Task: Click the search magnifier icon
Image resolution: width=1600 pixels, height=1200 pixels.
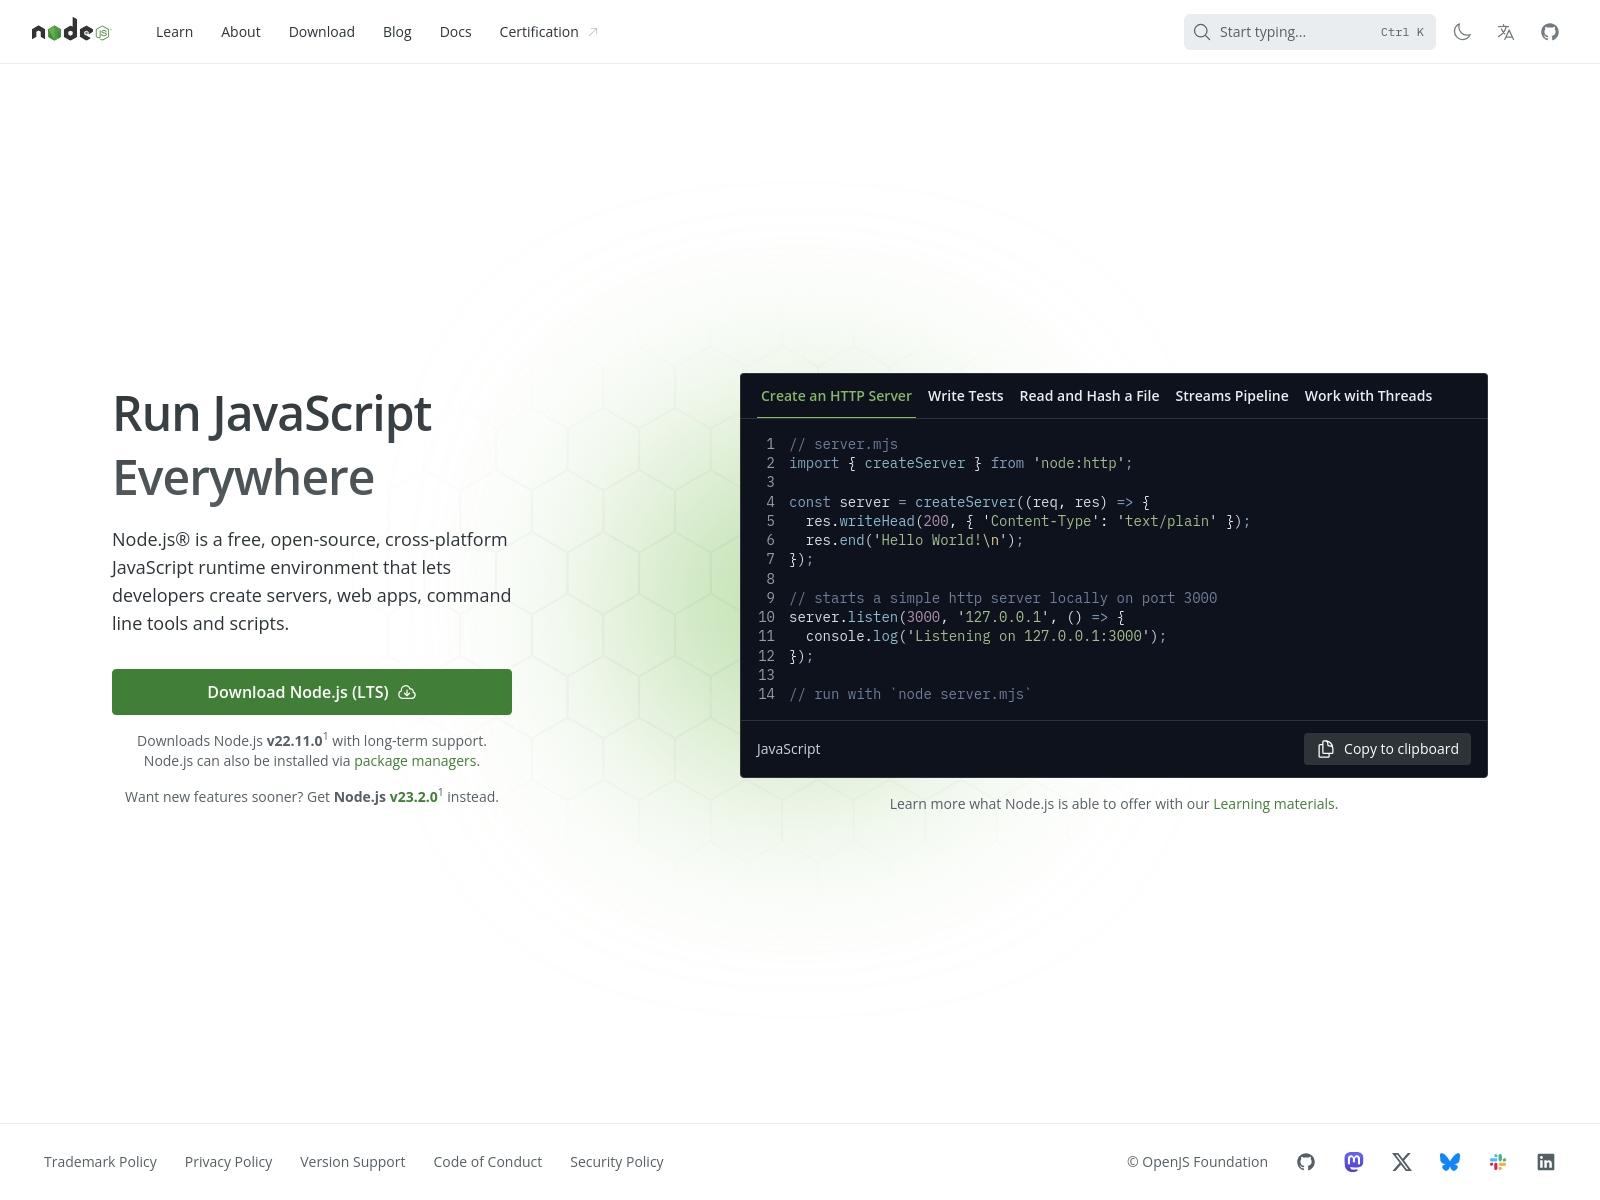Action: pos(1202,32)
